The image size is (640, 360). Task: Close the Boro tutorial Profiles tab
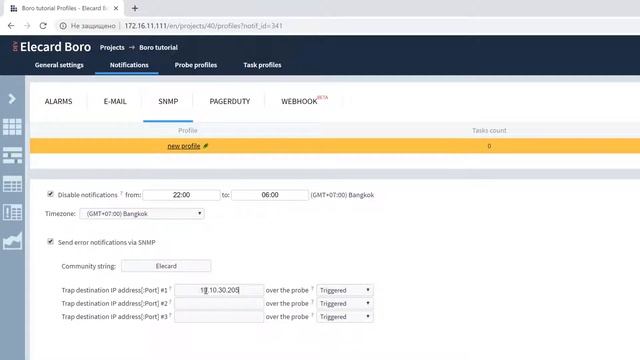(116, 8)
